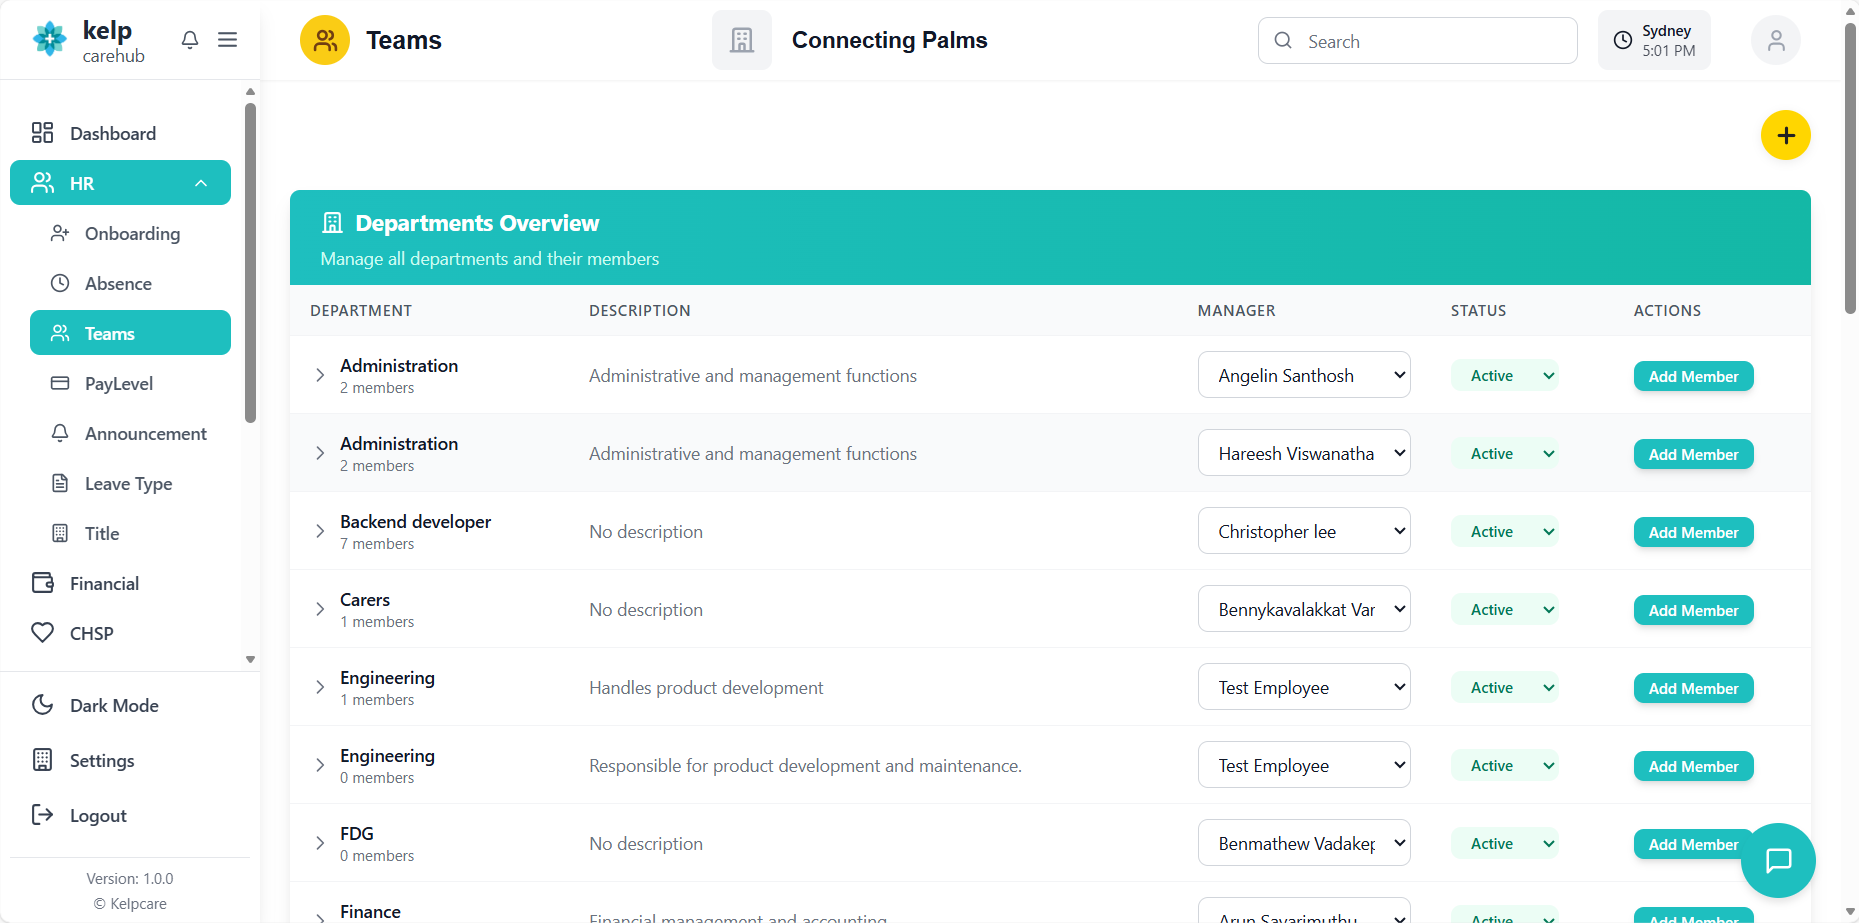Image resolution: width=1859 pixels, height=923 pixels.
Task: Click Logout in the sidebar
Action: click(98, 816)
